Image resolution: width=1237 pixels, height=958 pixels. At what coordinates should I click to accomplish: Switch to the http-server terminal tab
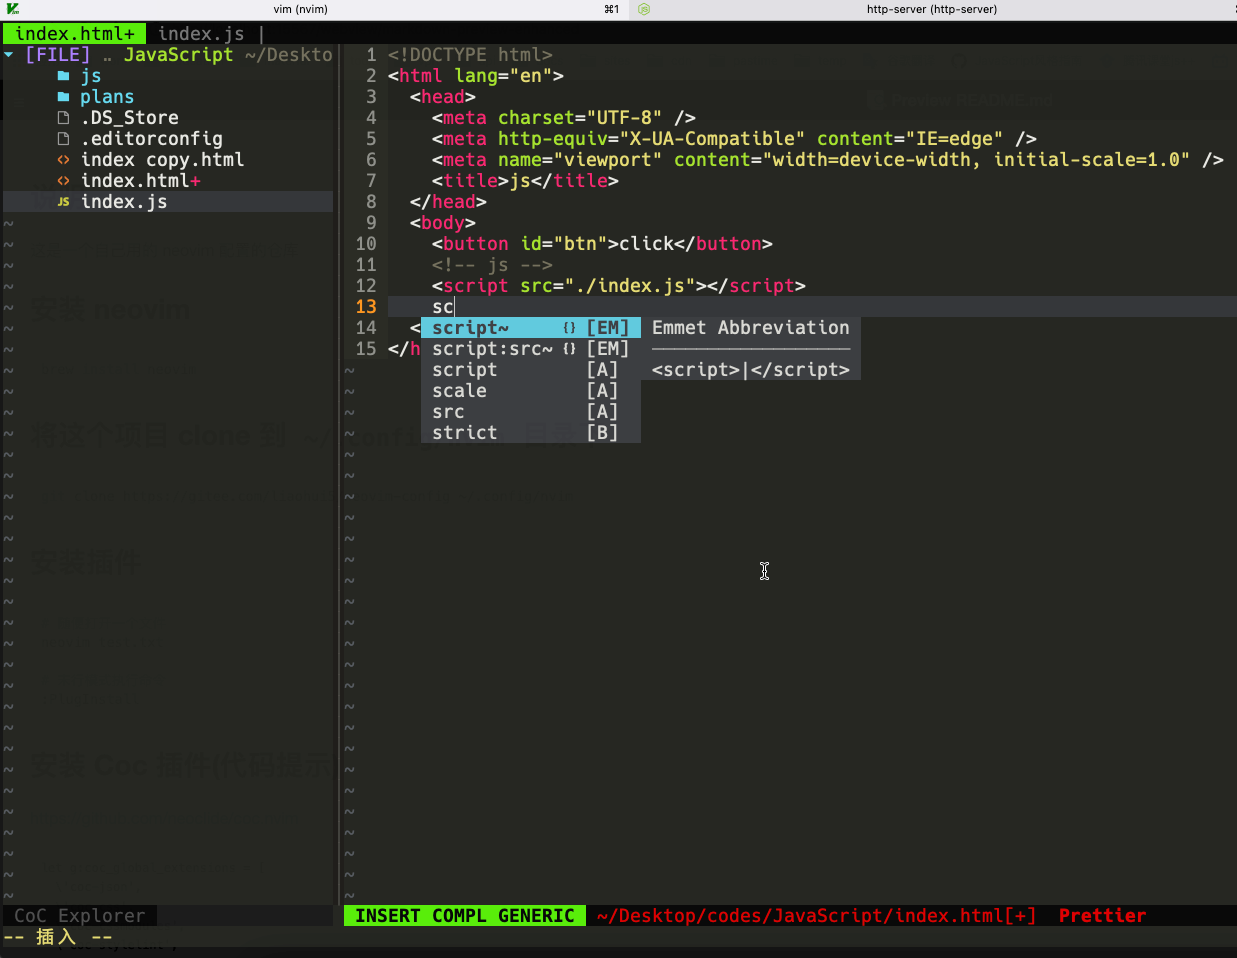931,9
